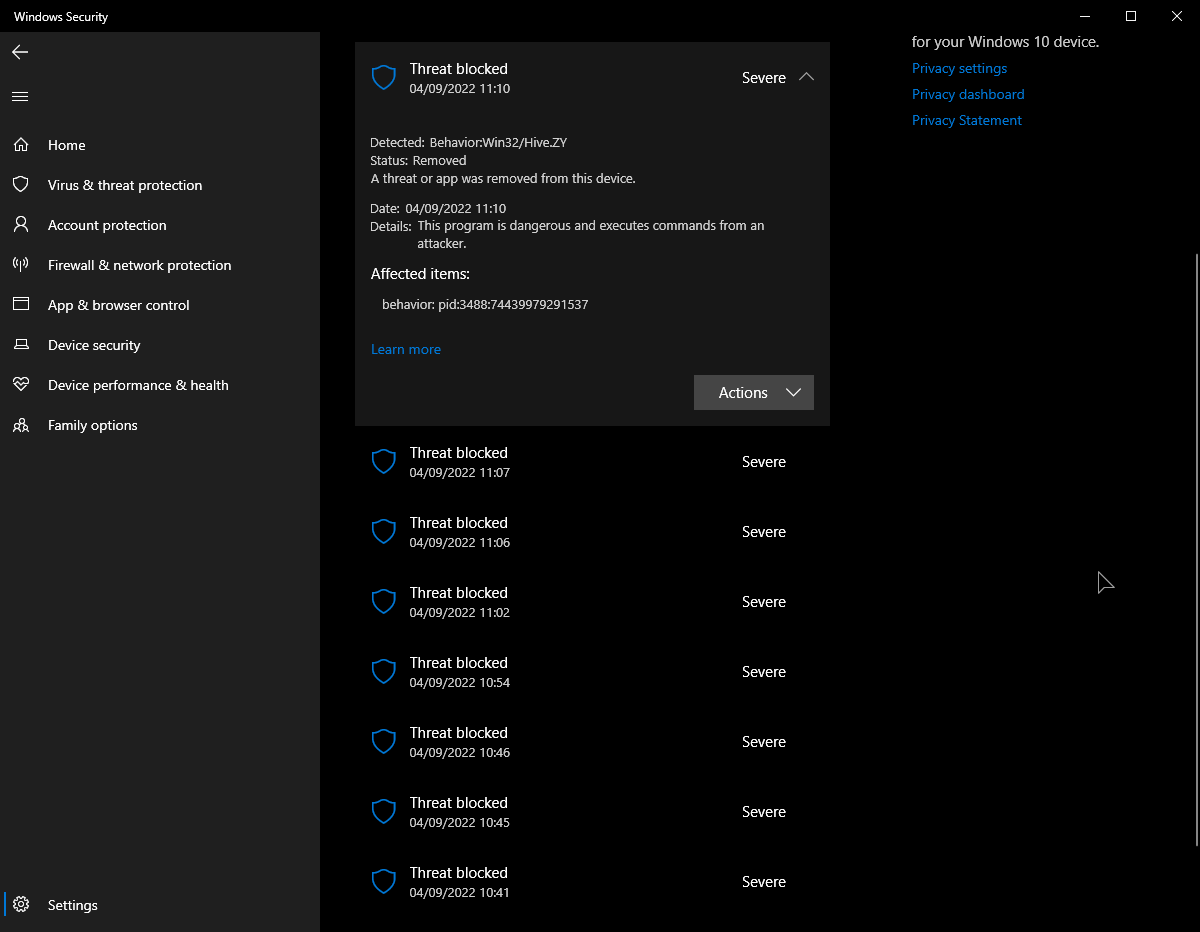Open the Actions dropdown

coord(753,392)
